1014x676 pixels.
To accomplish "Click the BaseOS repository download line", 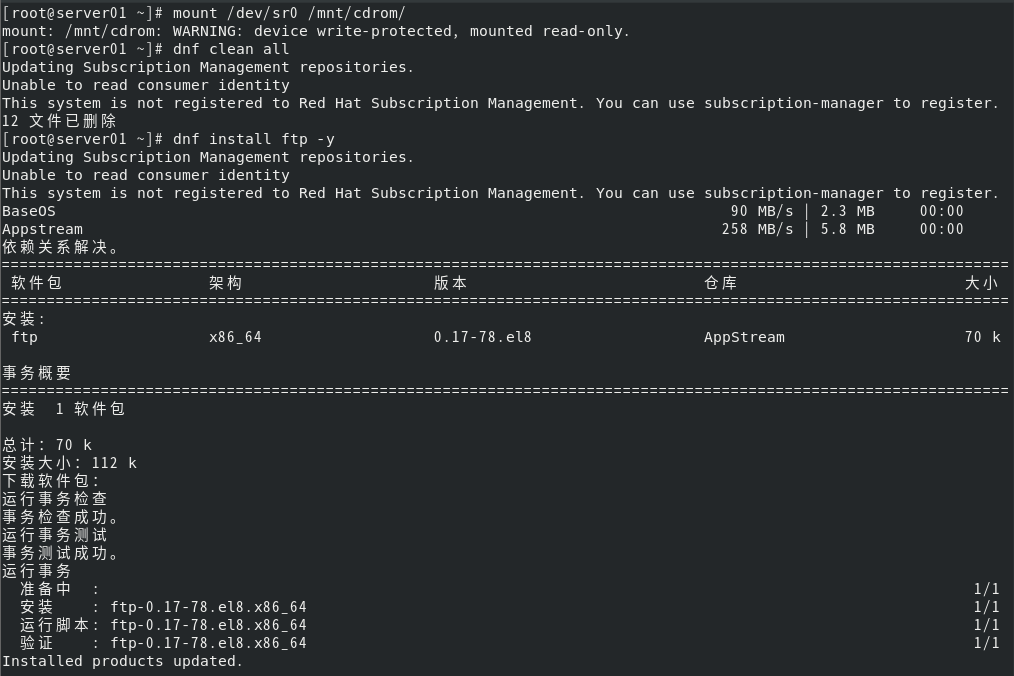I will tap(482, 211).
